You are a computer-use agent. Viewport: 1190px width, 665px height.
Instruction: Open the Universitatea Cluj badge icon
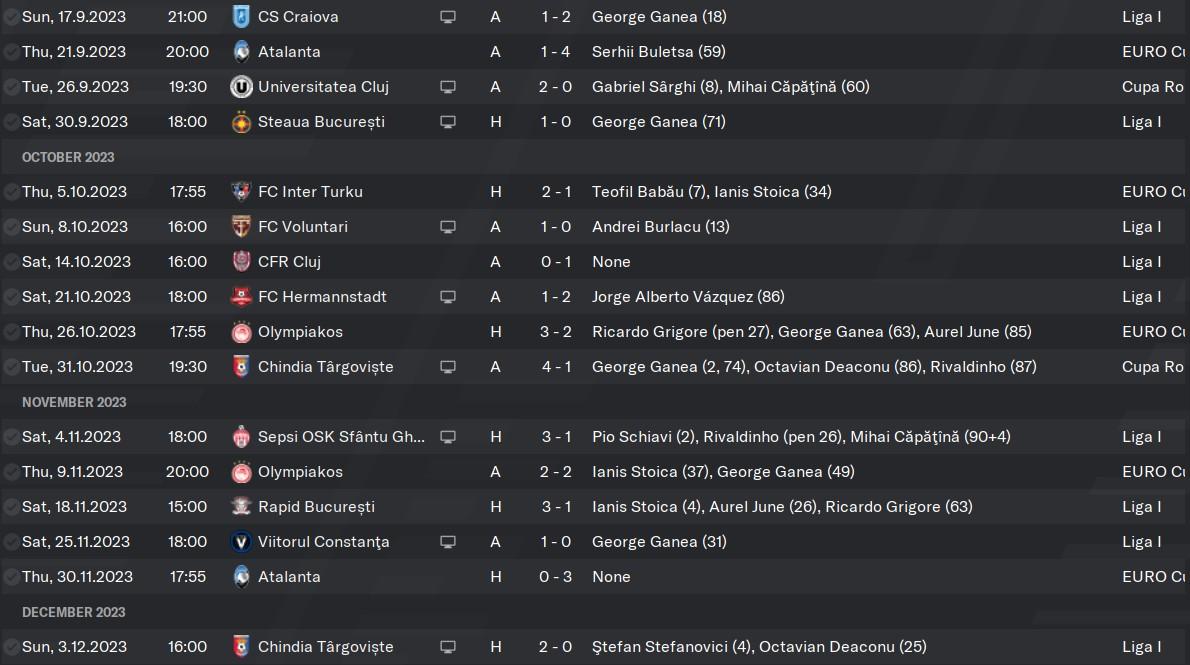241,87
